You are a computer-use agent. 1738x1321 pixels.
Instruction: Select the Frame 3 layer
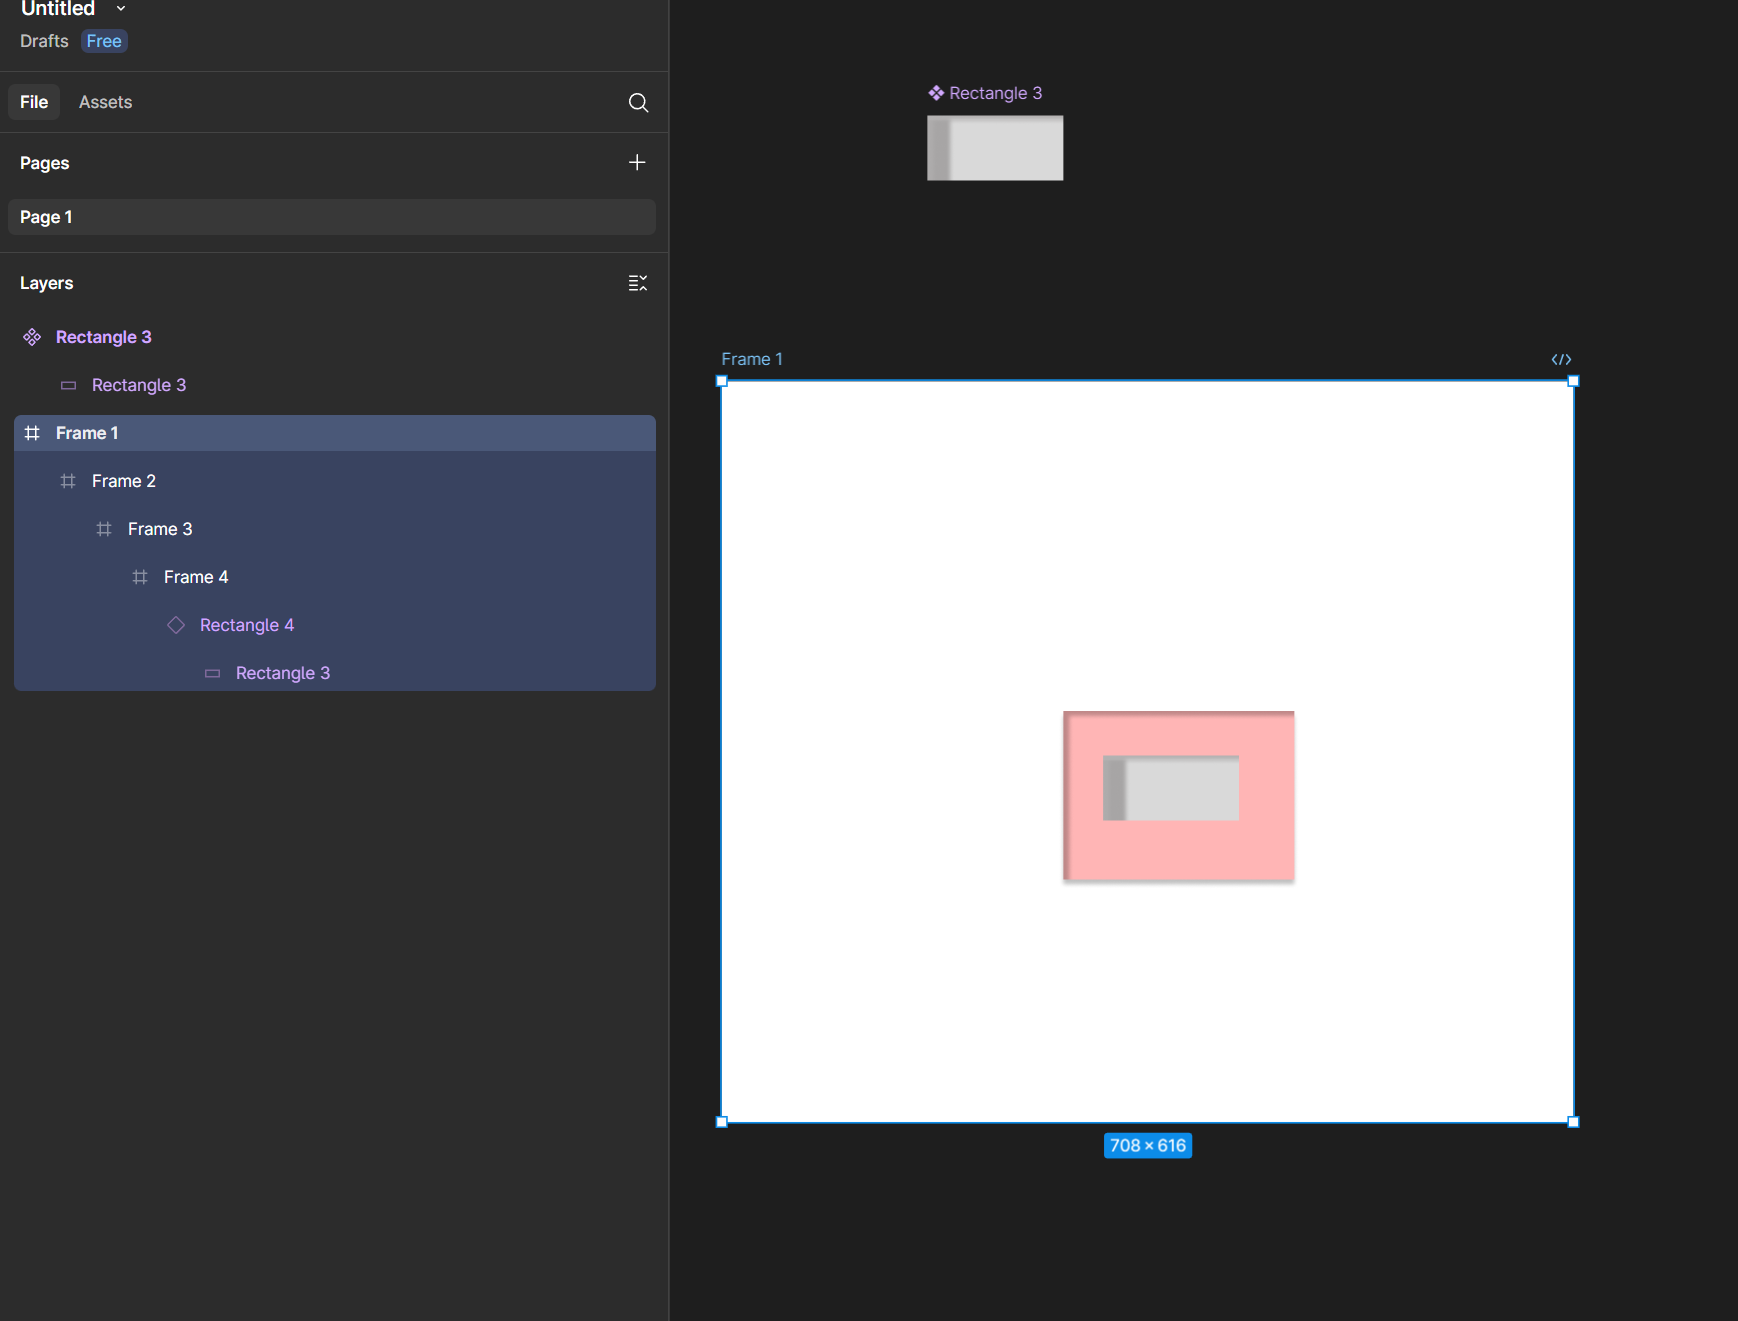coord(335,529)
